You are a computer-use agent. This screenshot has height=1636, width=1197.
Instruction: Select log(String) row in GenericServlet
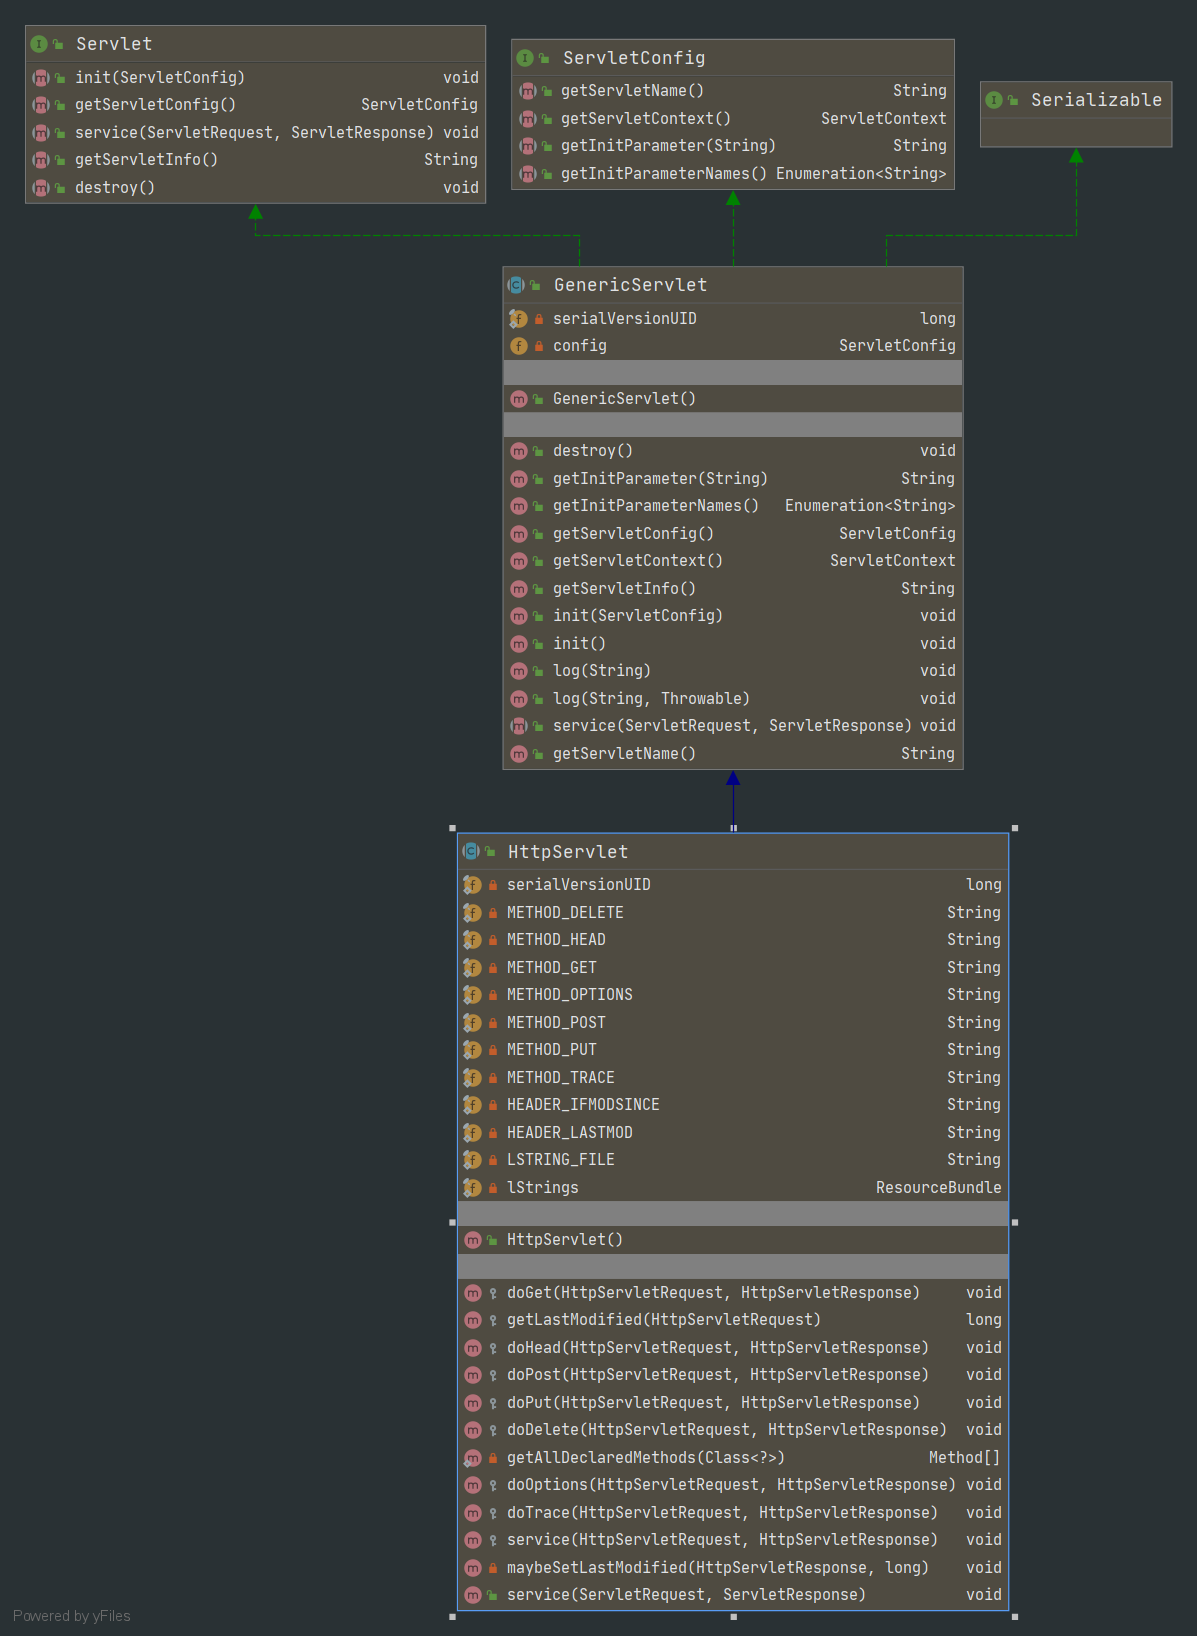(733, 671)
